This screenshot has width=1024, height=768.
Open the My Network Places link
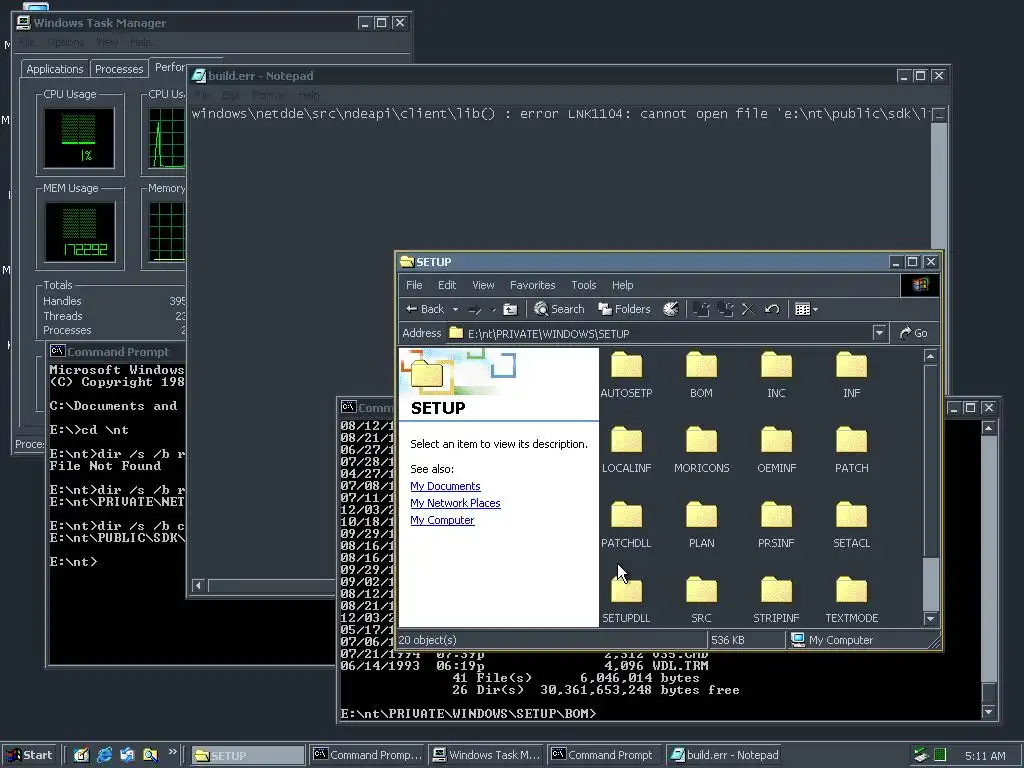click(x=455, y=504)
